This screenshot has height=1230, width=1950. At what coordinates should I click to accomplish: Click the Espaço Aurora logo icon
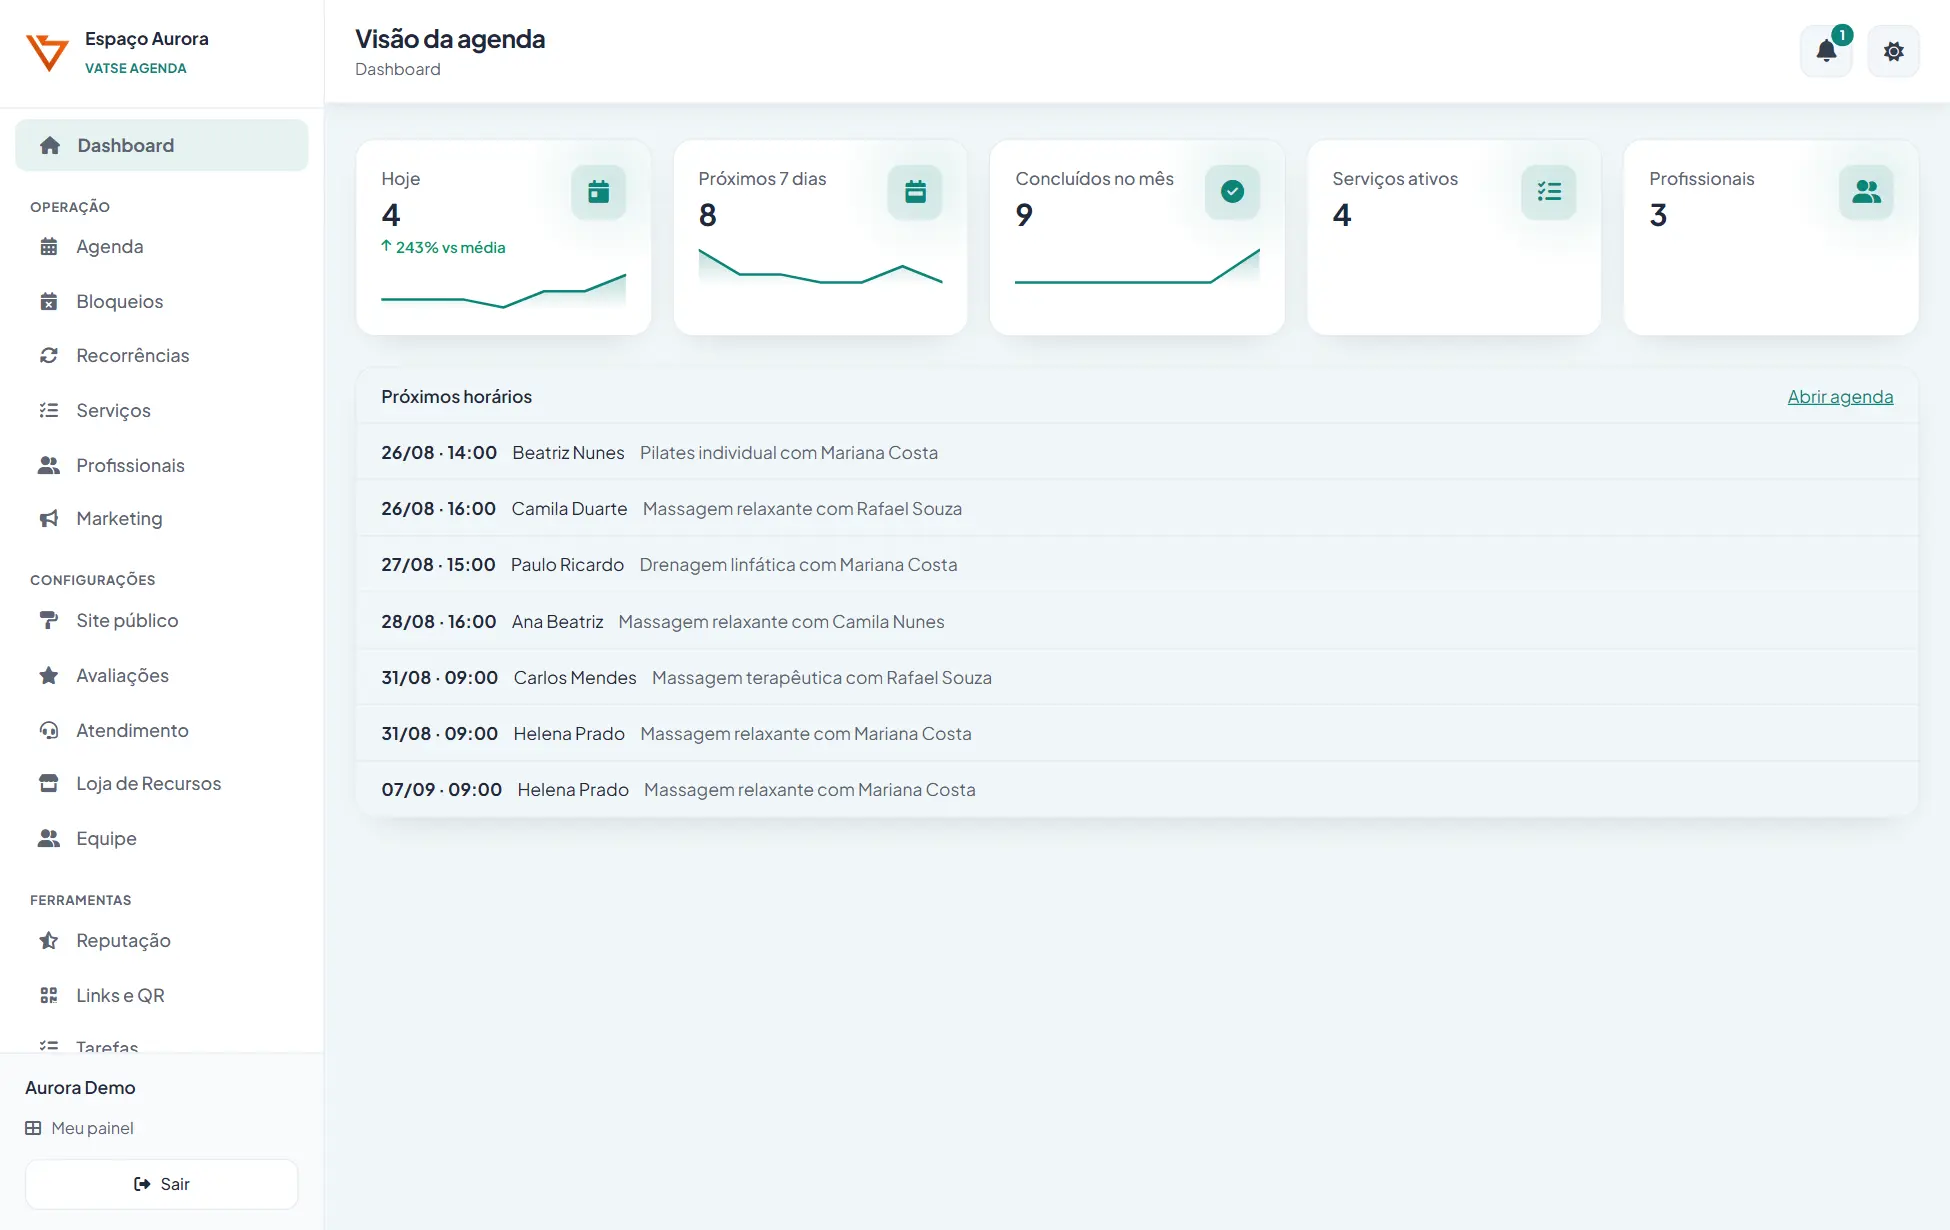47,52
